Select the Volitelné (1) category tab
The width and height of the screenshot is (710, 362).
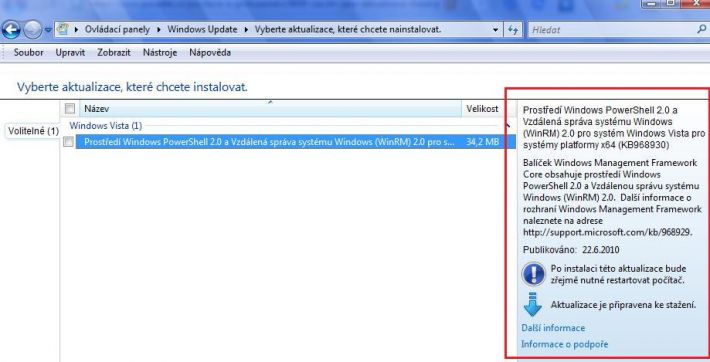[34, 131]
